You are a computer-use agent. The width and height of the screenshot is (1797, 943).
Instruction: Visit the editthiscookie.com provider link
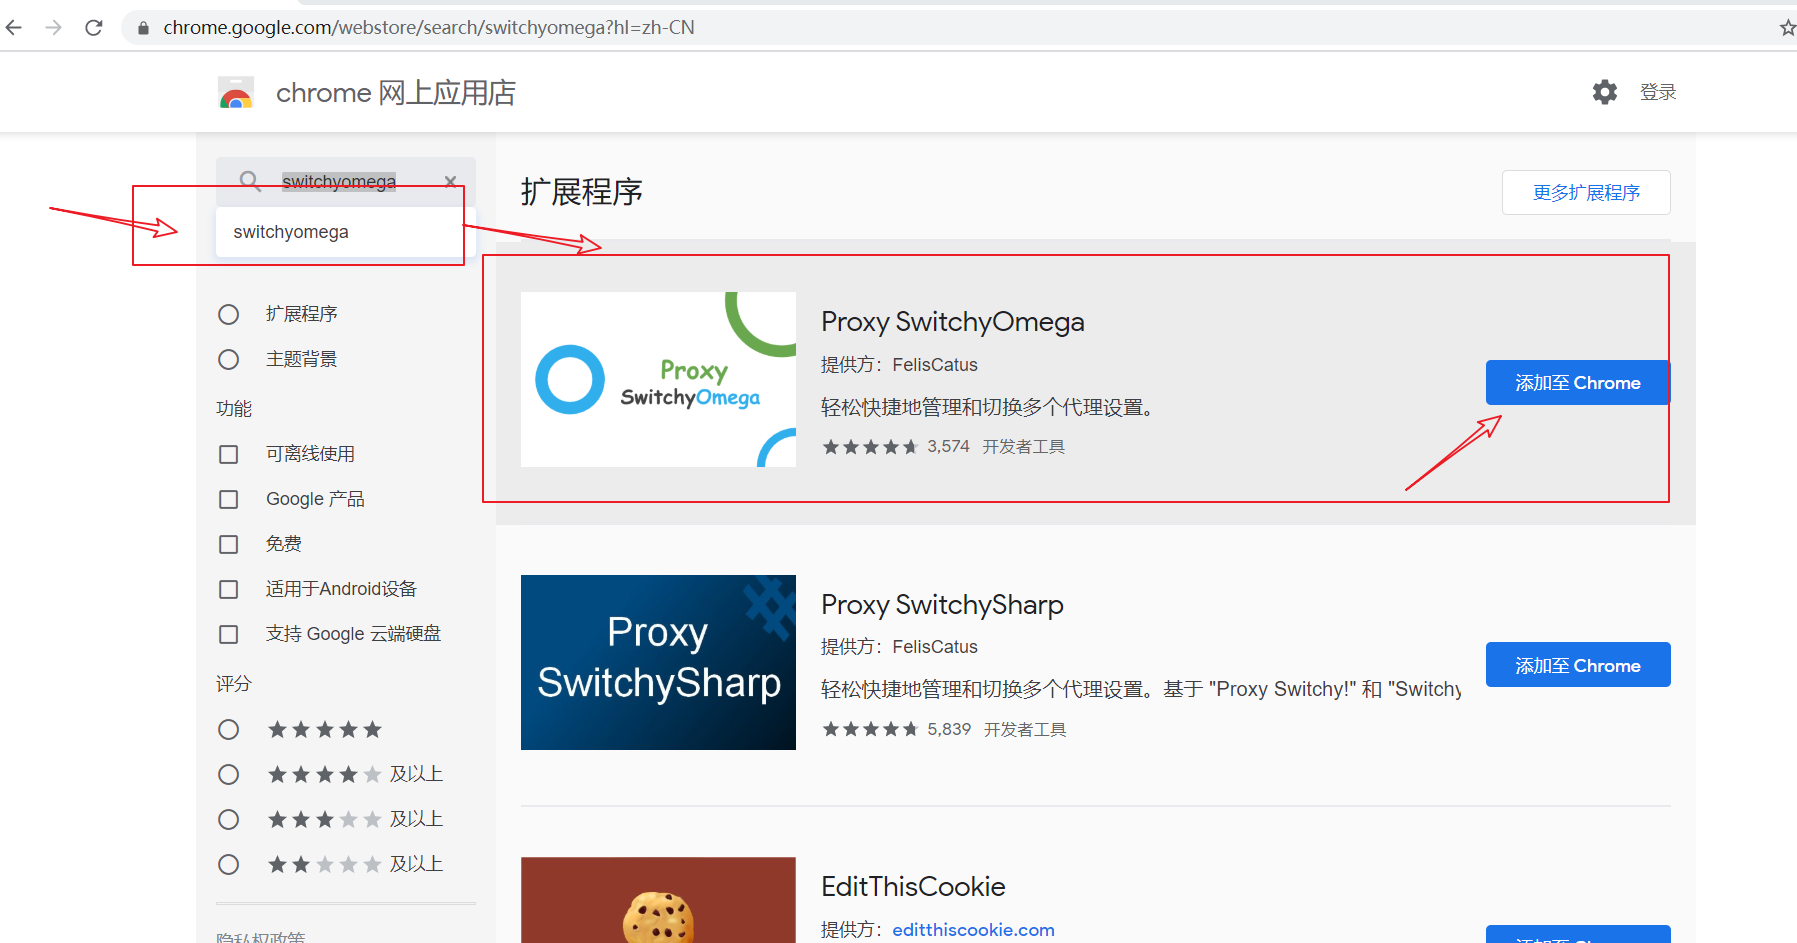[x=973, y=930]
